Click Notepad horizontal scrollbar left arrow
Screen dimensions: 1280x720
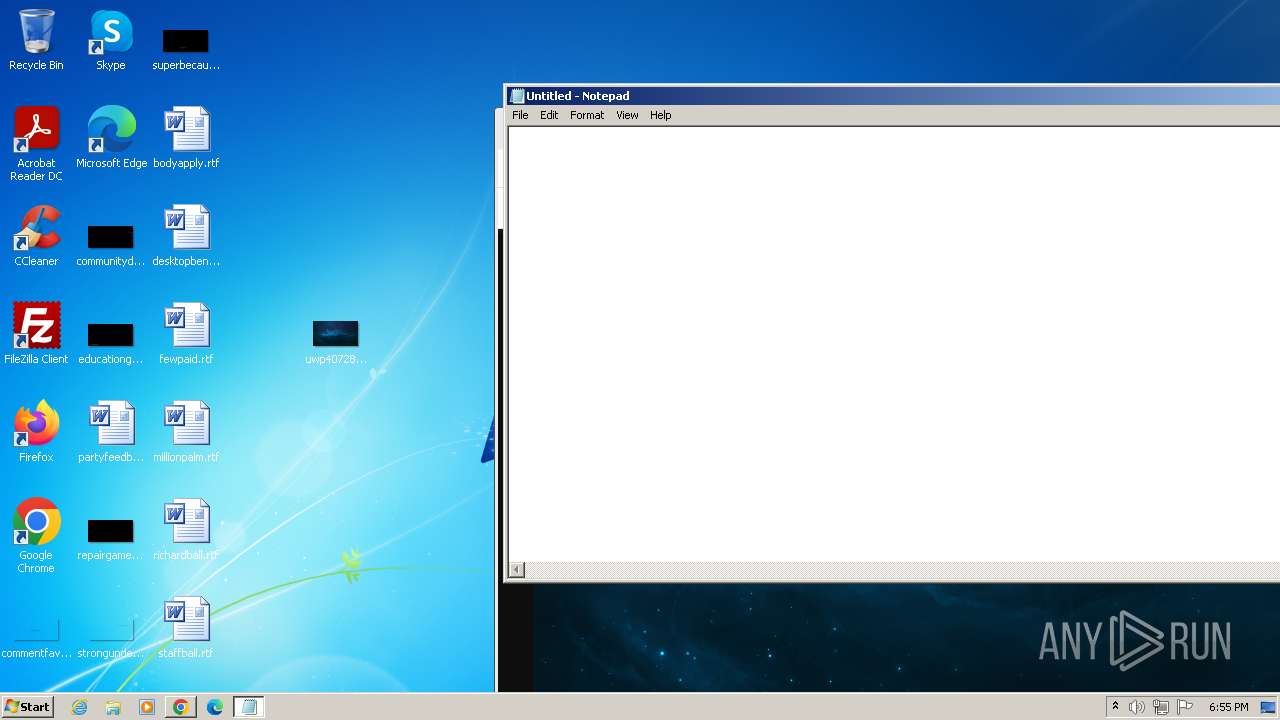(x=517, y=570)
